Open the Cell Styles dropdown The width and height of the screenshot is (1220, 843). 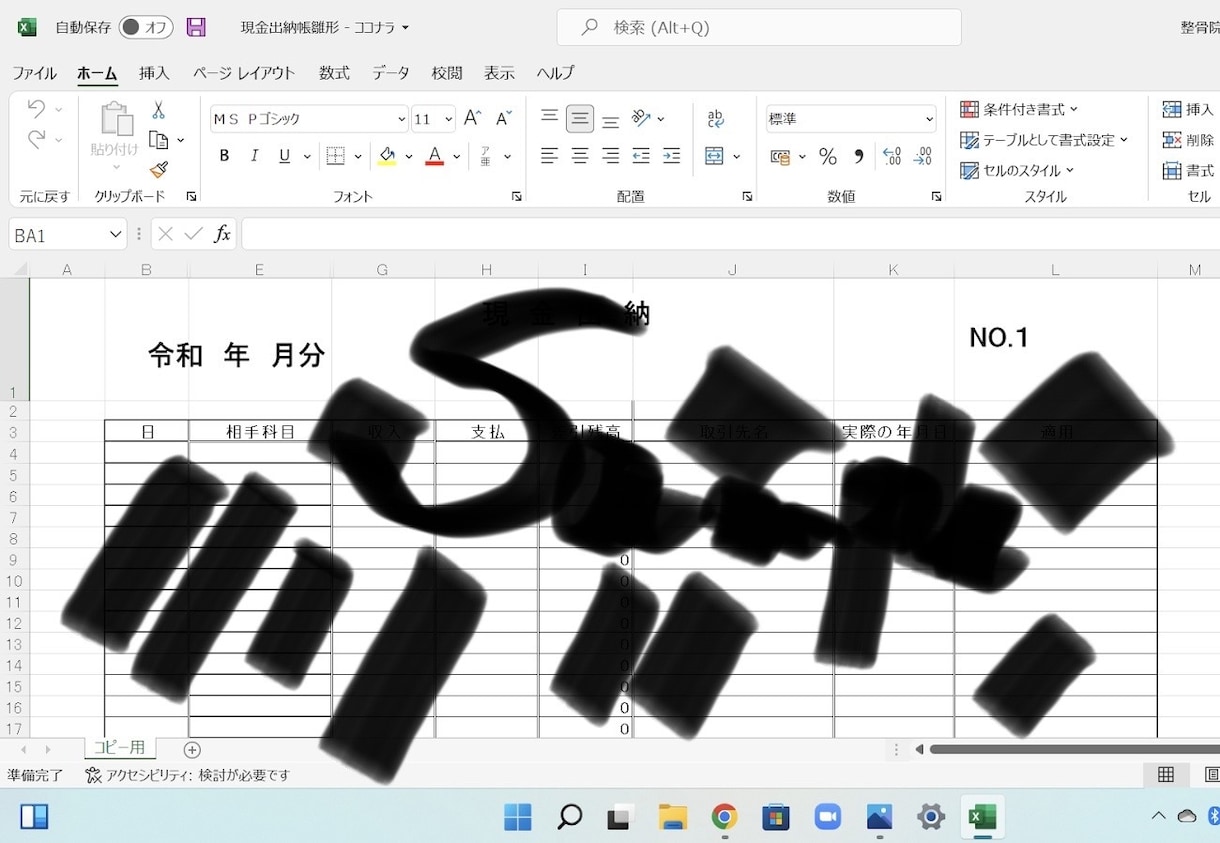(1017, 170)
